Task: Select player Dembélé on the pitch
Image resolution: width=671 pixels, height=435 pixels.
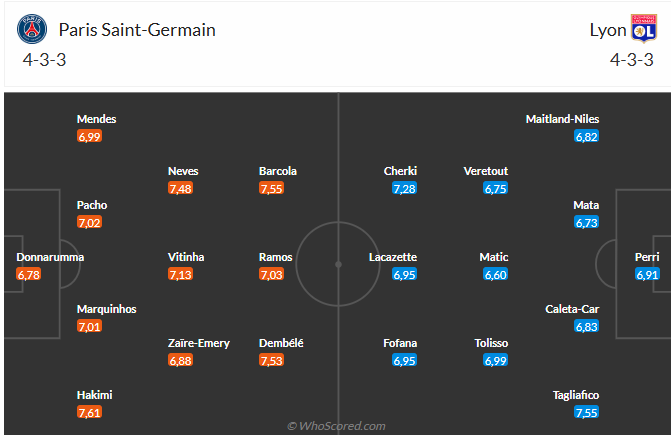Action: coord(281,343)
